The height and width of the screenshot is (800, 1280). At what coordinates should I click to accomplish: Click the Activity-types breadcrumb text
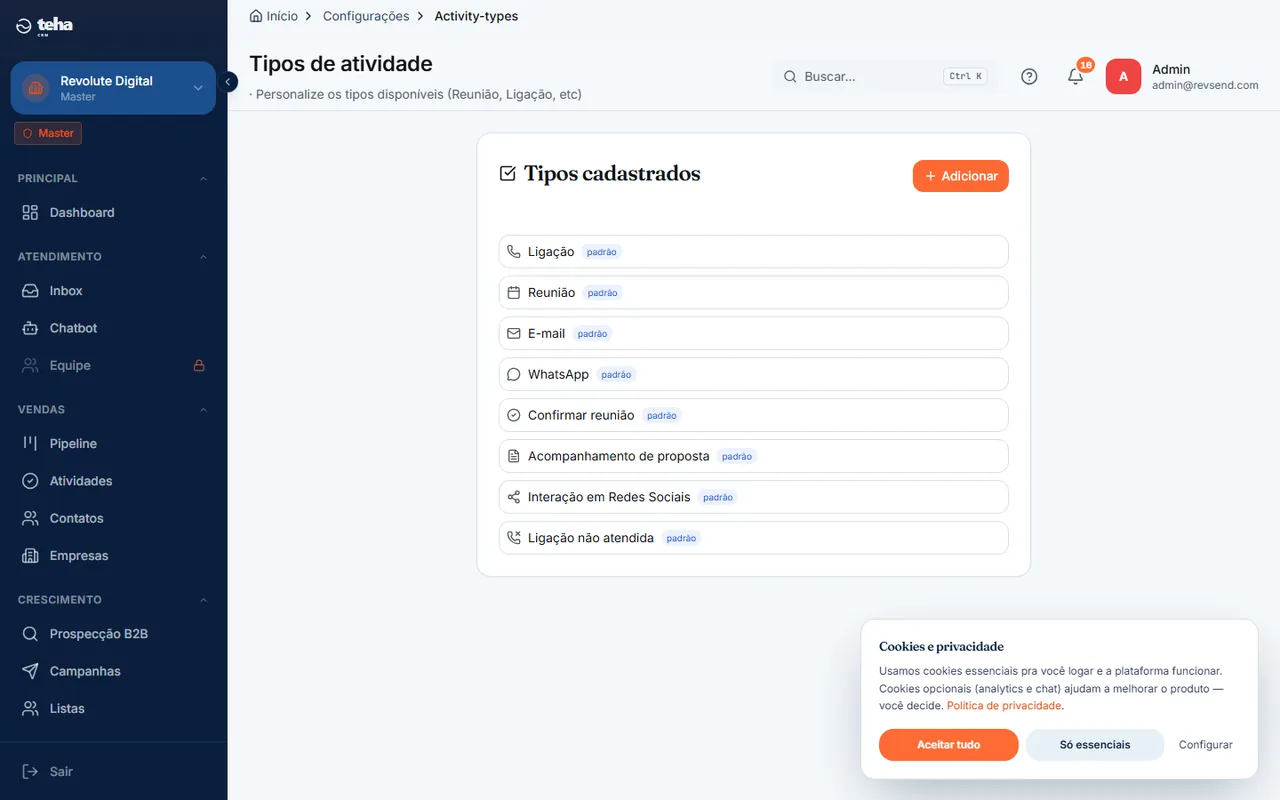coord(476,16)
